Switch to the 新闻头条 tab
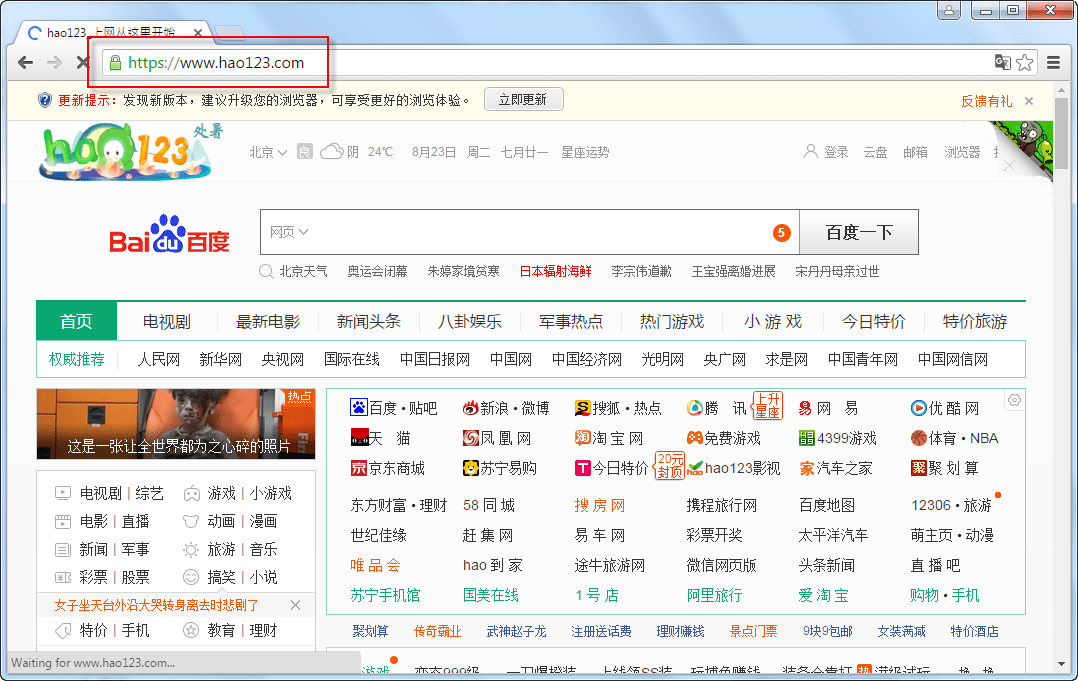Viewport: 1078px width, 681px height. (x=368, y=321)
